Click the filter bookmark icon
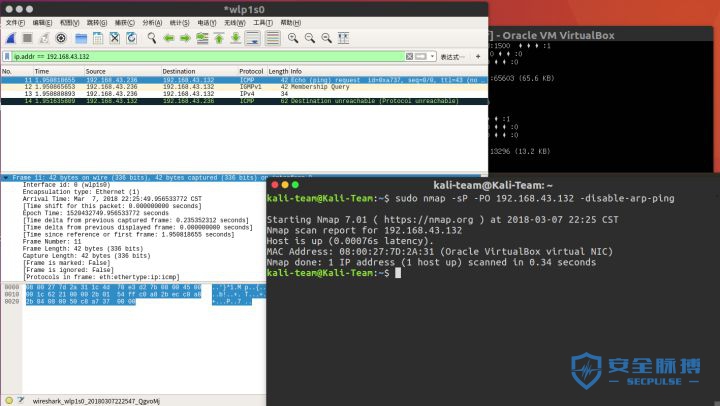The image size is (720, 406). tap(7, 56)
